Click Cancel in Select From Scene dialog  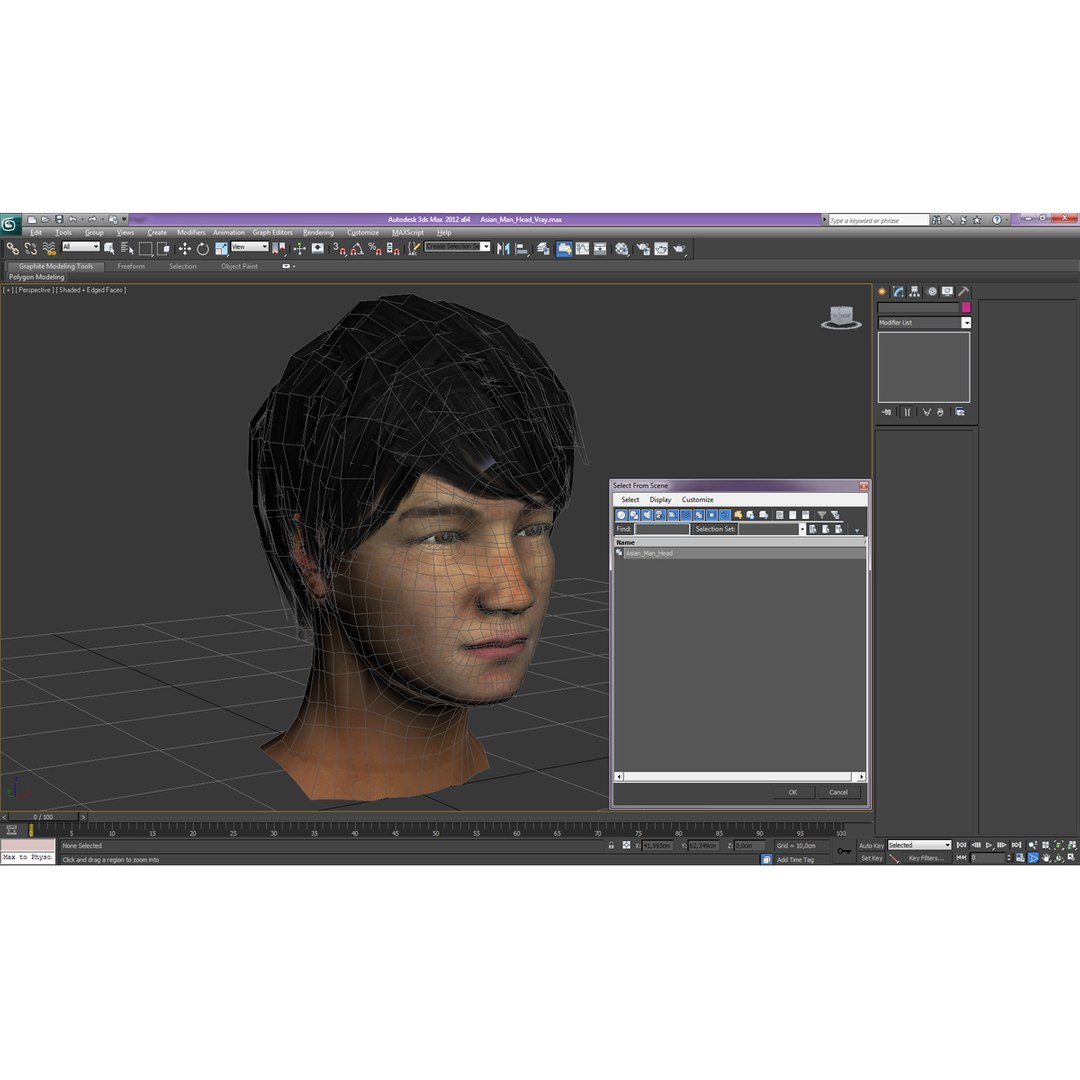838,793
